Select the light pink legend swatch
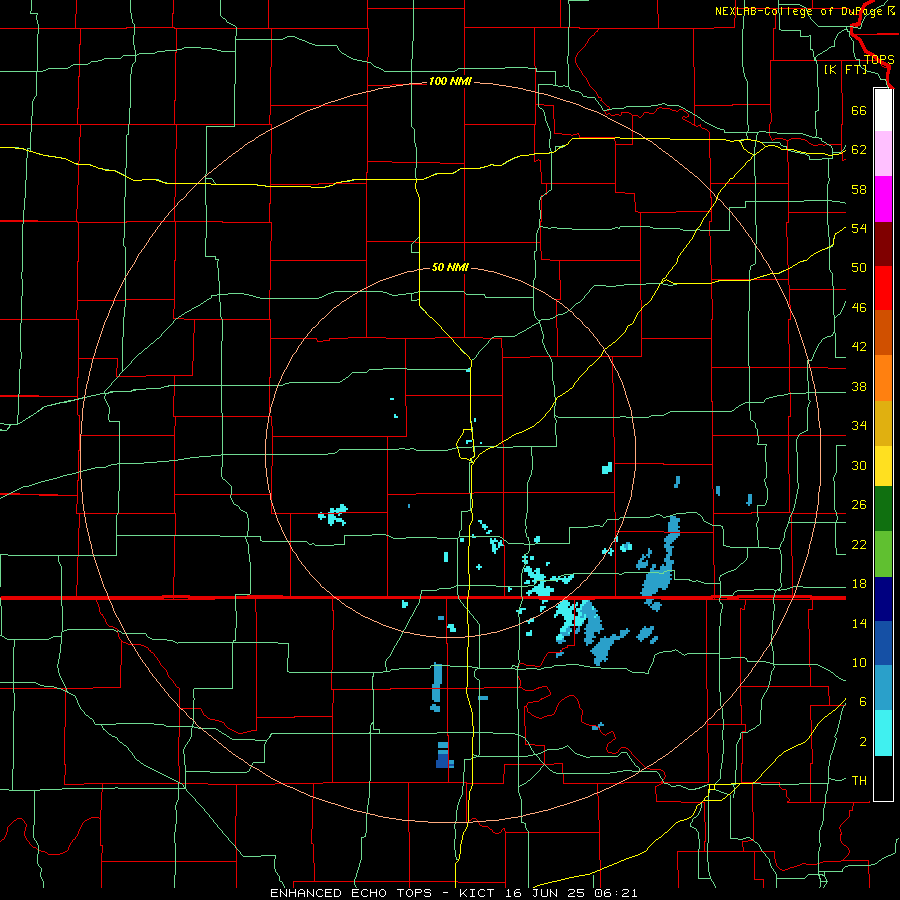Screen dimensions: 900x900 tap(883, 154)
